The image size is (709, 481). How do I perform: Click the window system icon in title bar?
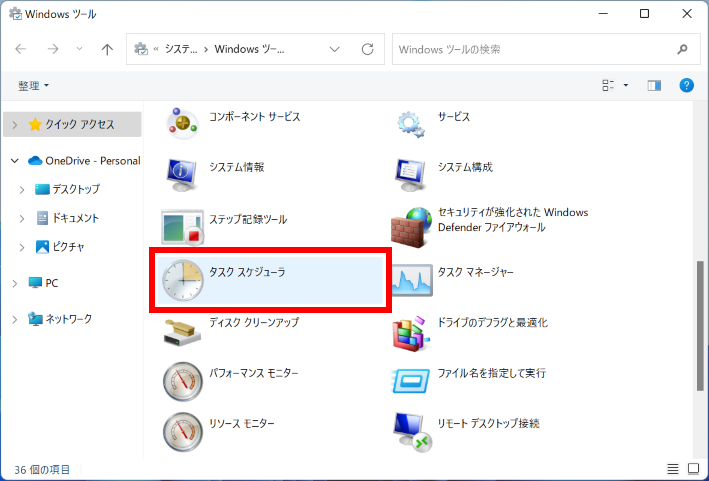click(x=15, y=14)
